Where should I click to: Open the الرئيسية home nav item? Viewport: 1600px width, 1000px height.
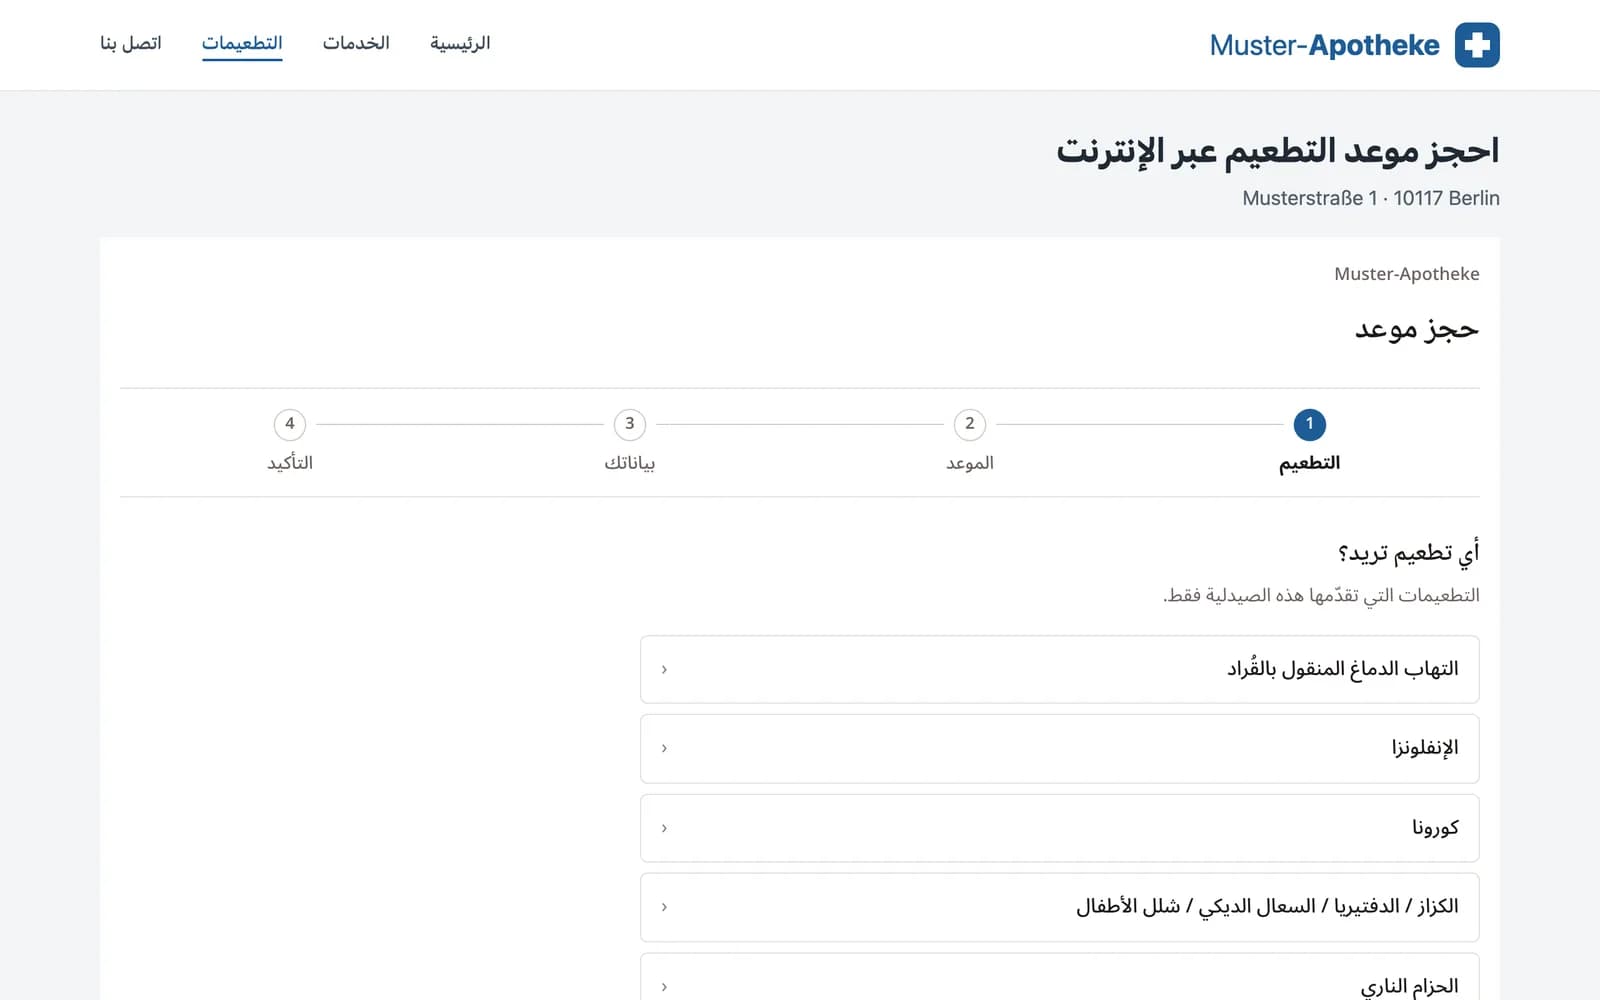(460, 43)
